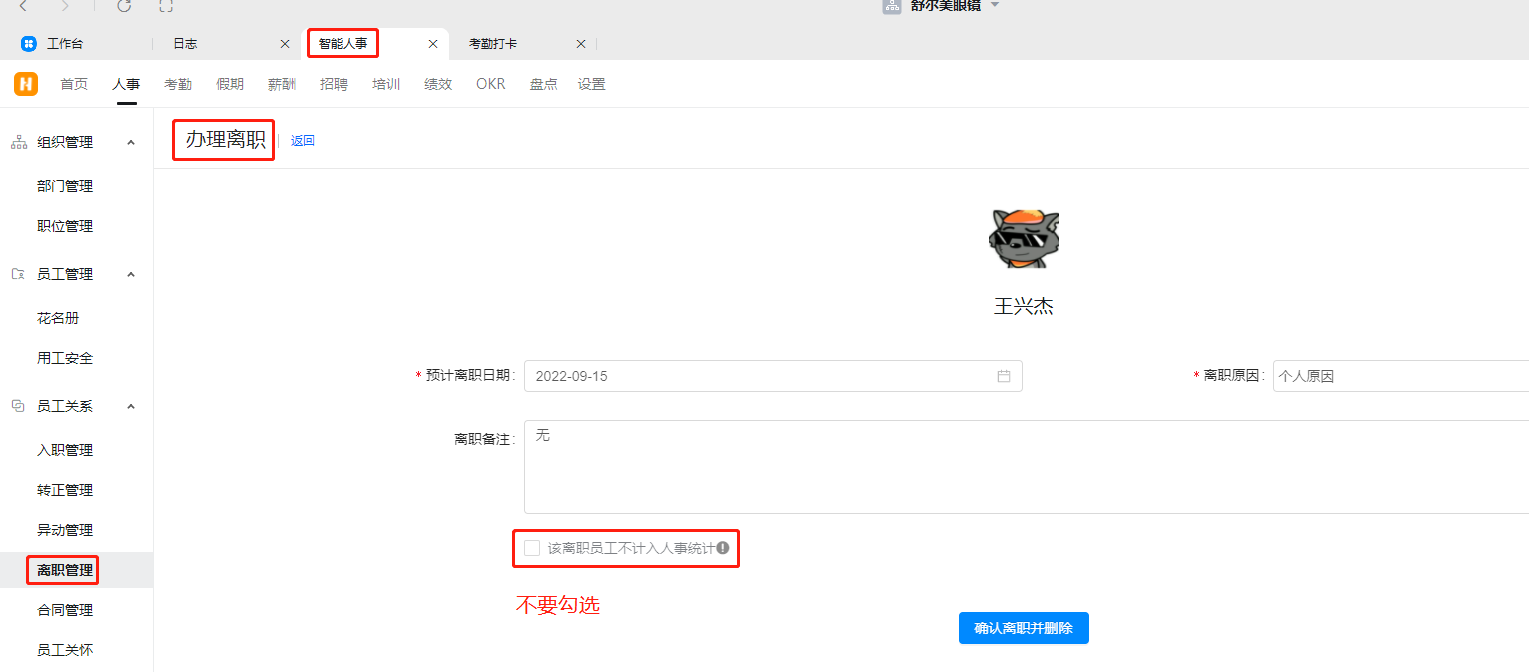This screenshot has width=1529, height=672.
Task: Click the 组织管理 hierarchy icon
Action: [x=19, y=142]
